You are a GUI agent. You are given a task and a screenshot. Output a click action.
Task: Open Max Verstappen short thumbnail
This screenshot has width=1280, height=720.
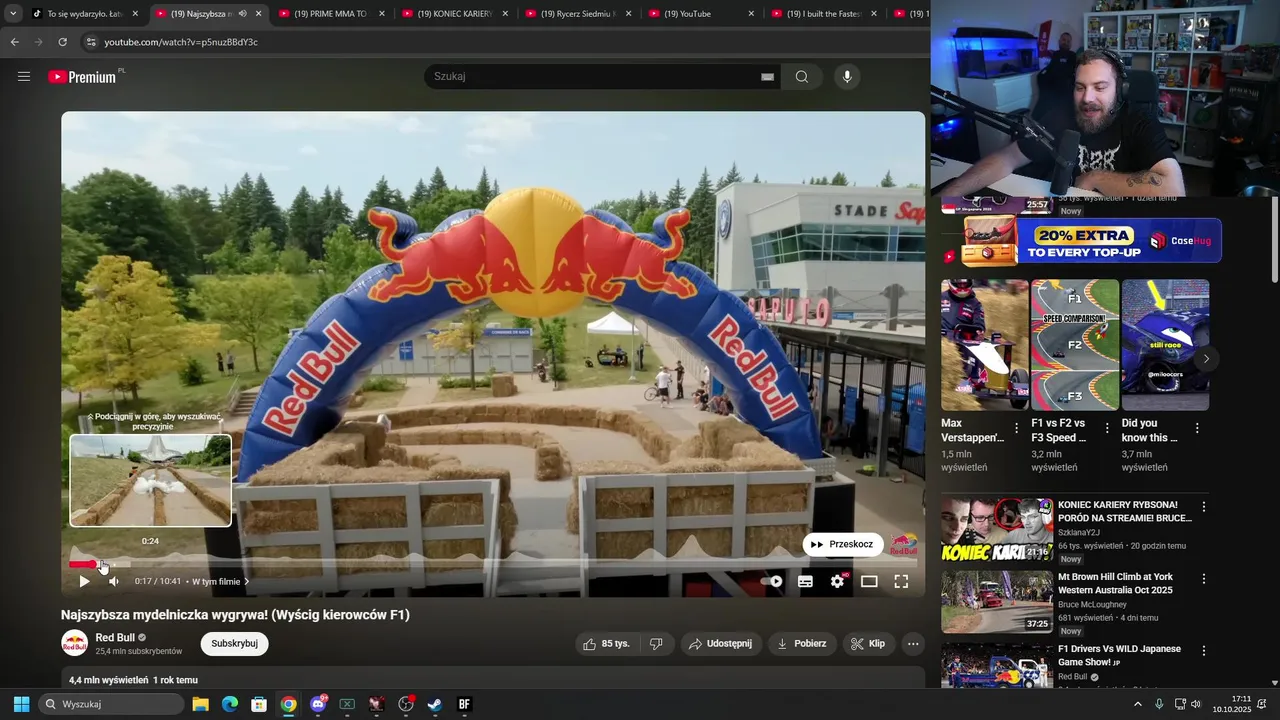[x=985, y=345]
